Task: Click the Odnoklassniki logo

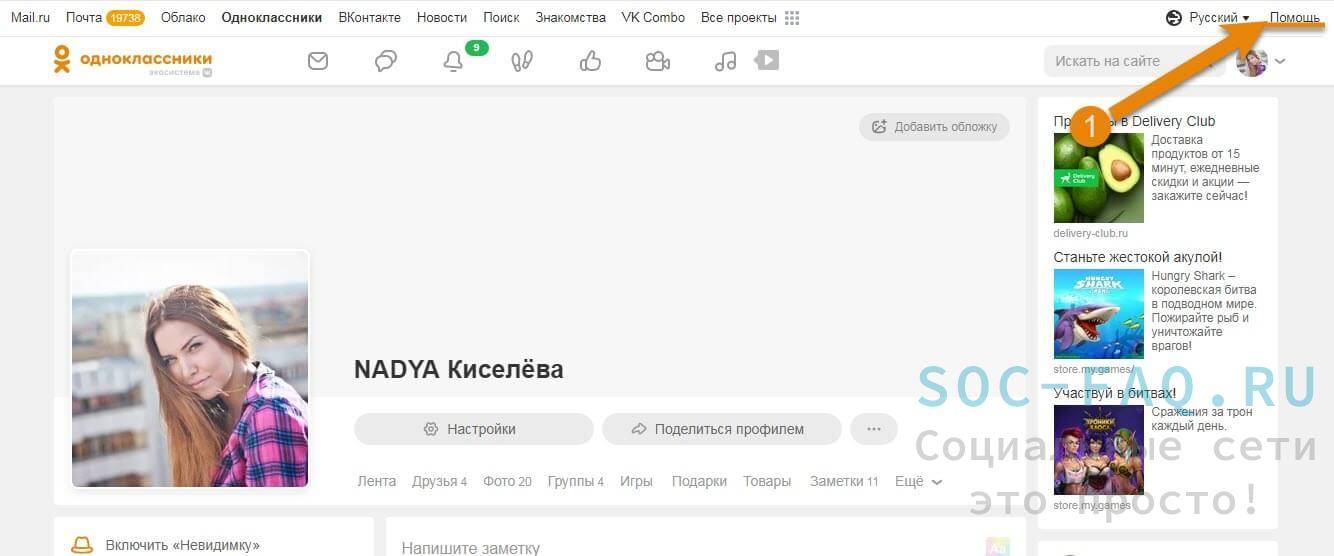Action: tap(132, 60)
